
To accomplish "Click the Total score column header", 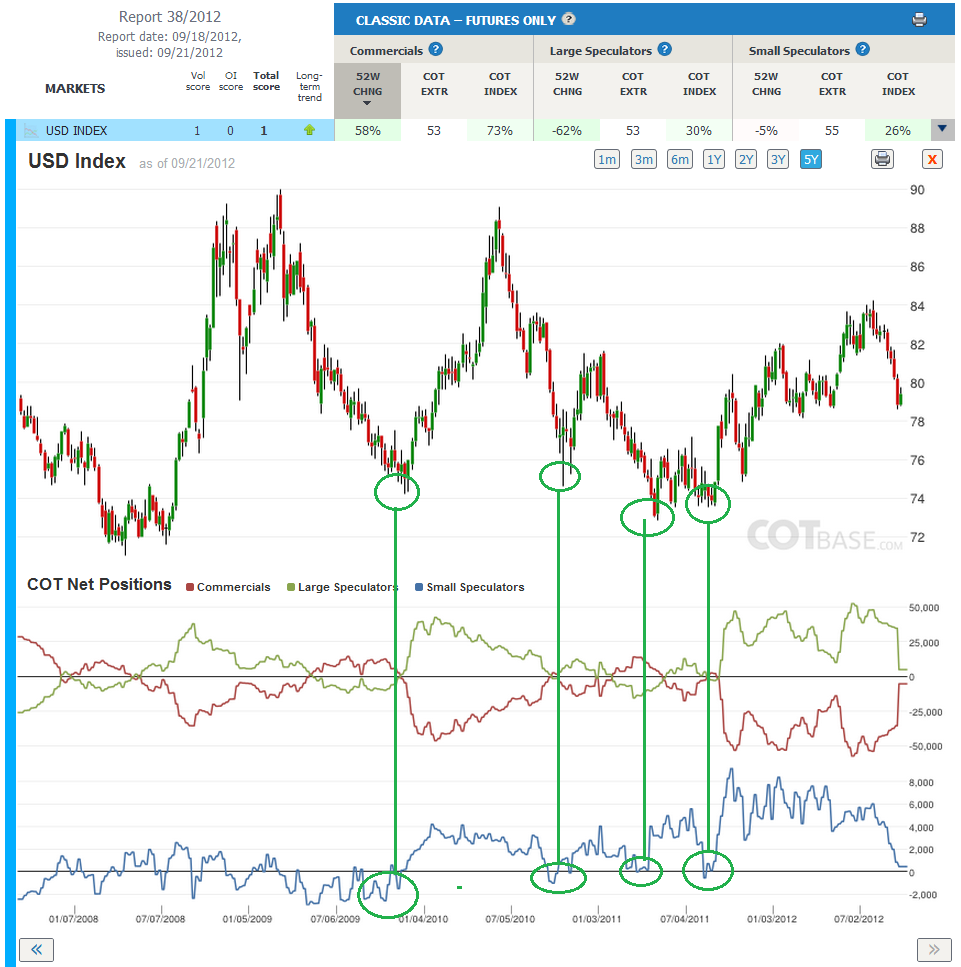I will click(x=266, y=81).
